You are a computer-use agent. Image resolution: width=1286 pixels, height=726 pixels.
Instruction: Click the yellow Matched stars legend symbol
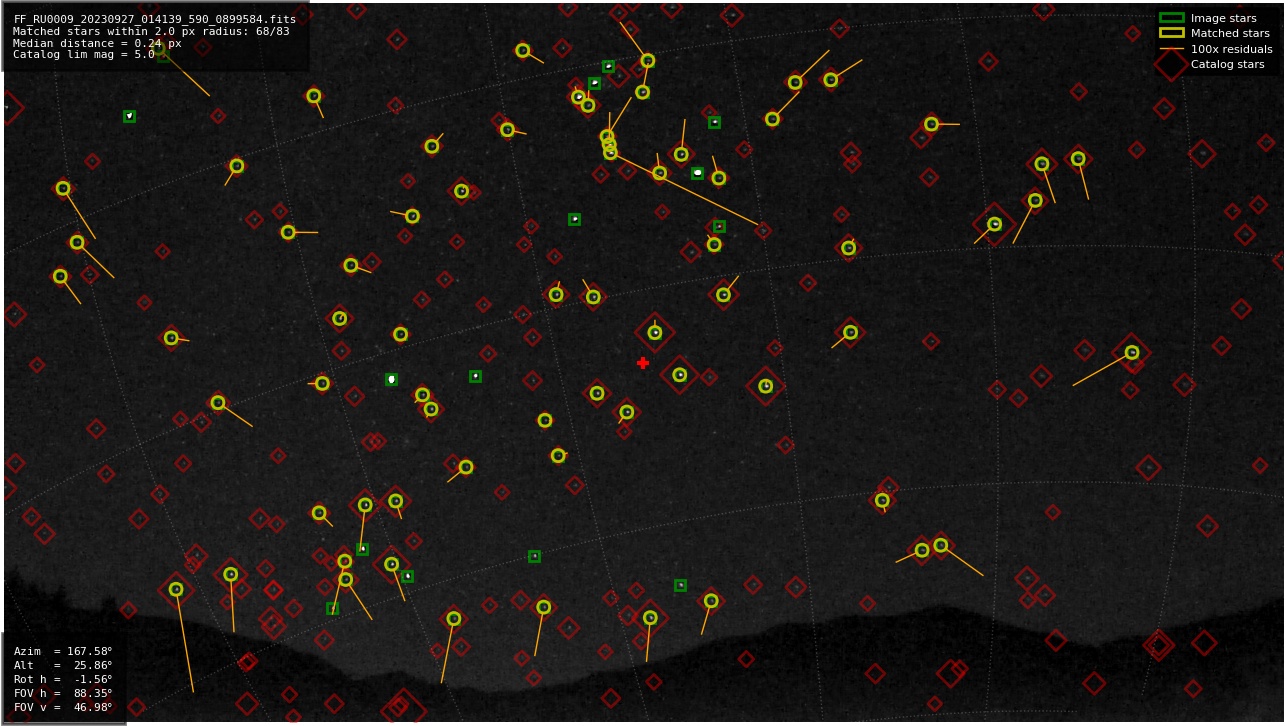click(1171, 33)
